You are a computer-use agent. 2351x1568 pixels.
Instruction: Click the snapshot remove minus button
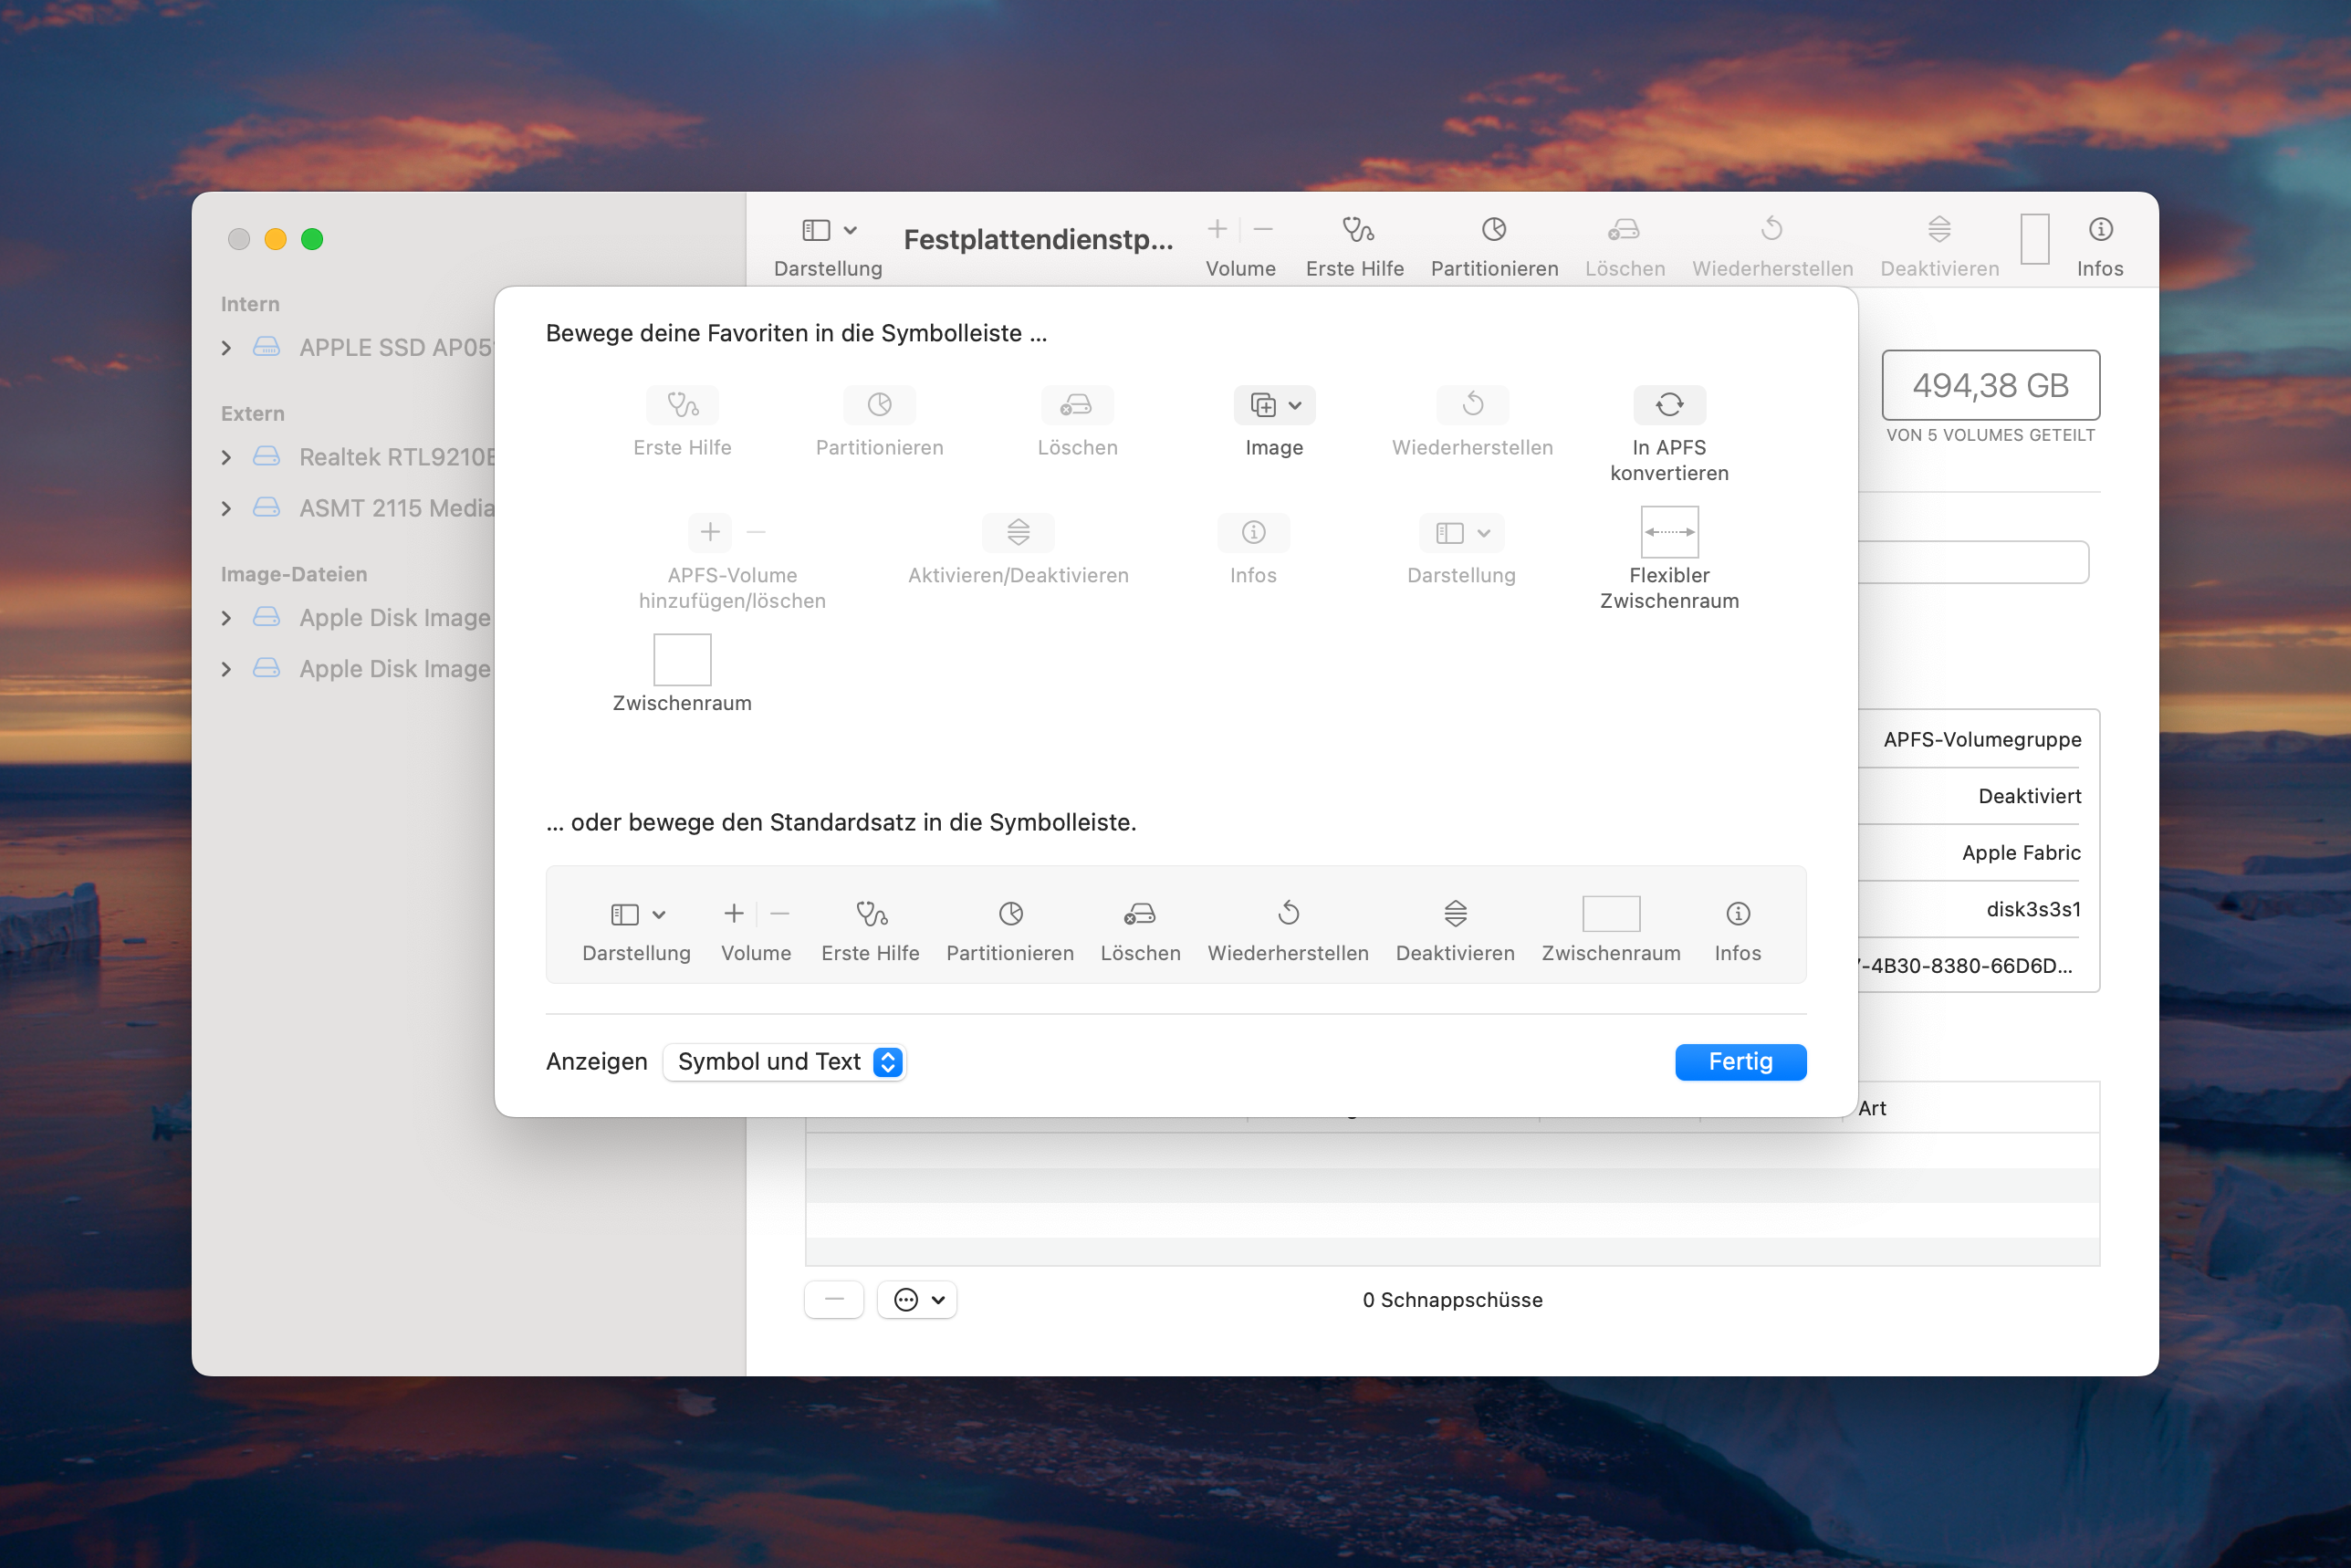pyautogui.click(x=834, y=1300)
